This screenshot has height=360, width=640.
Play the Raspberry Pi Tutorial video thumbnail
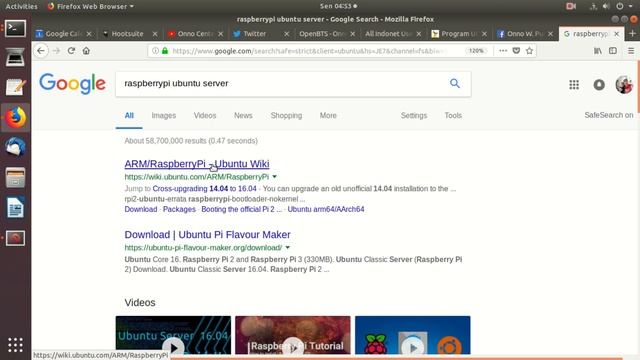293,336
